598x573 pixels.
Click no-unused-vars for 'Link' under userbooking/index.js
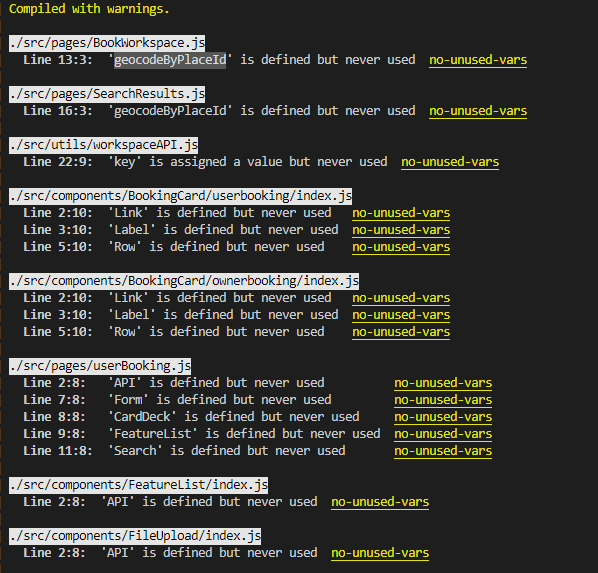(x=401, y=213)
